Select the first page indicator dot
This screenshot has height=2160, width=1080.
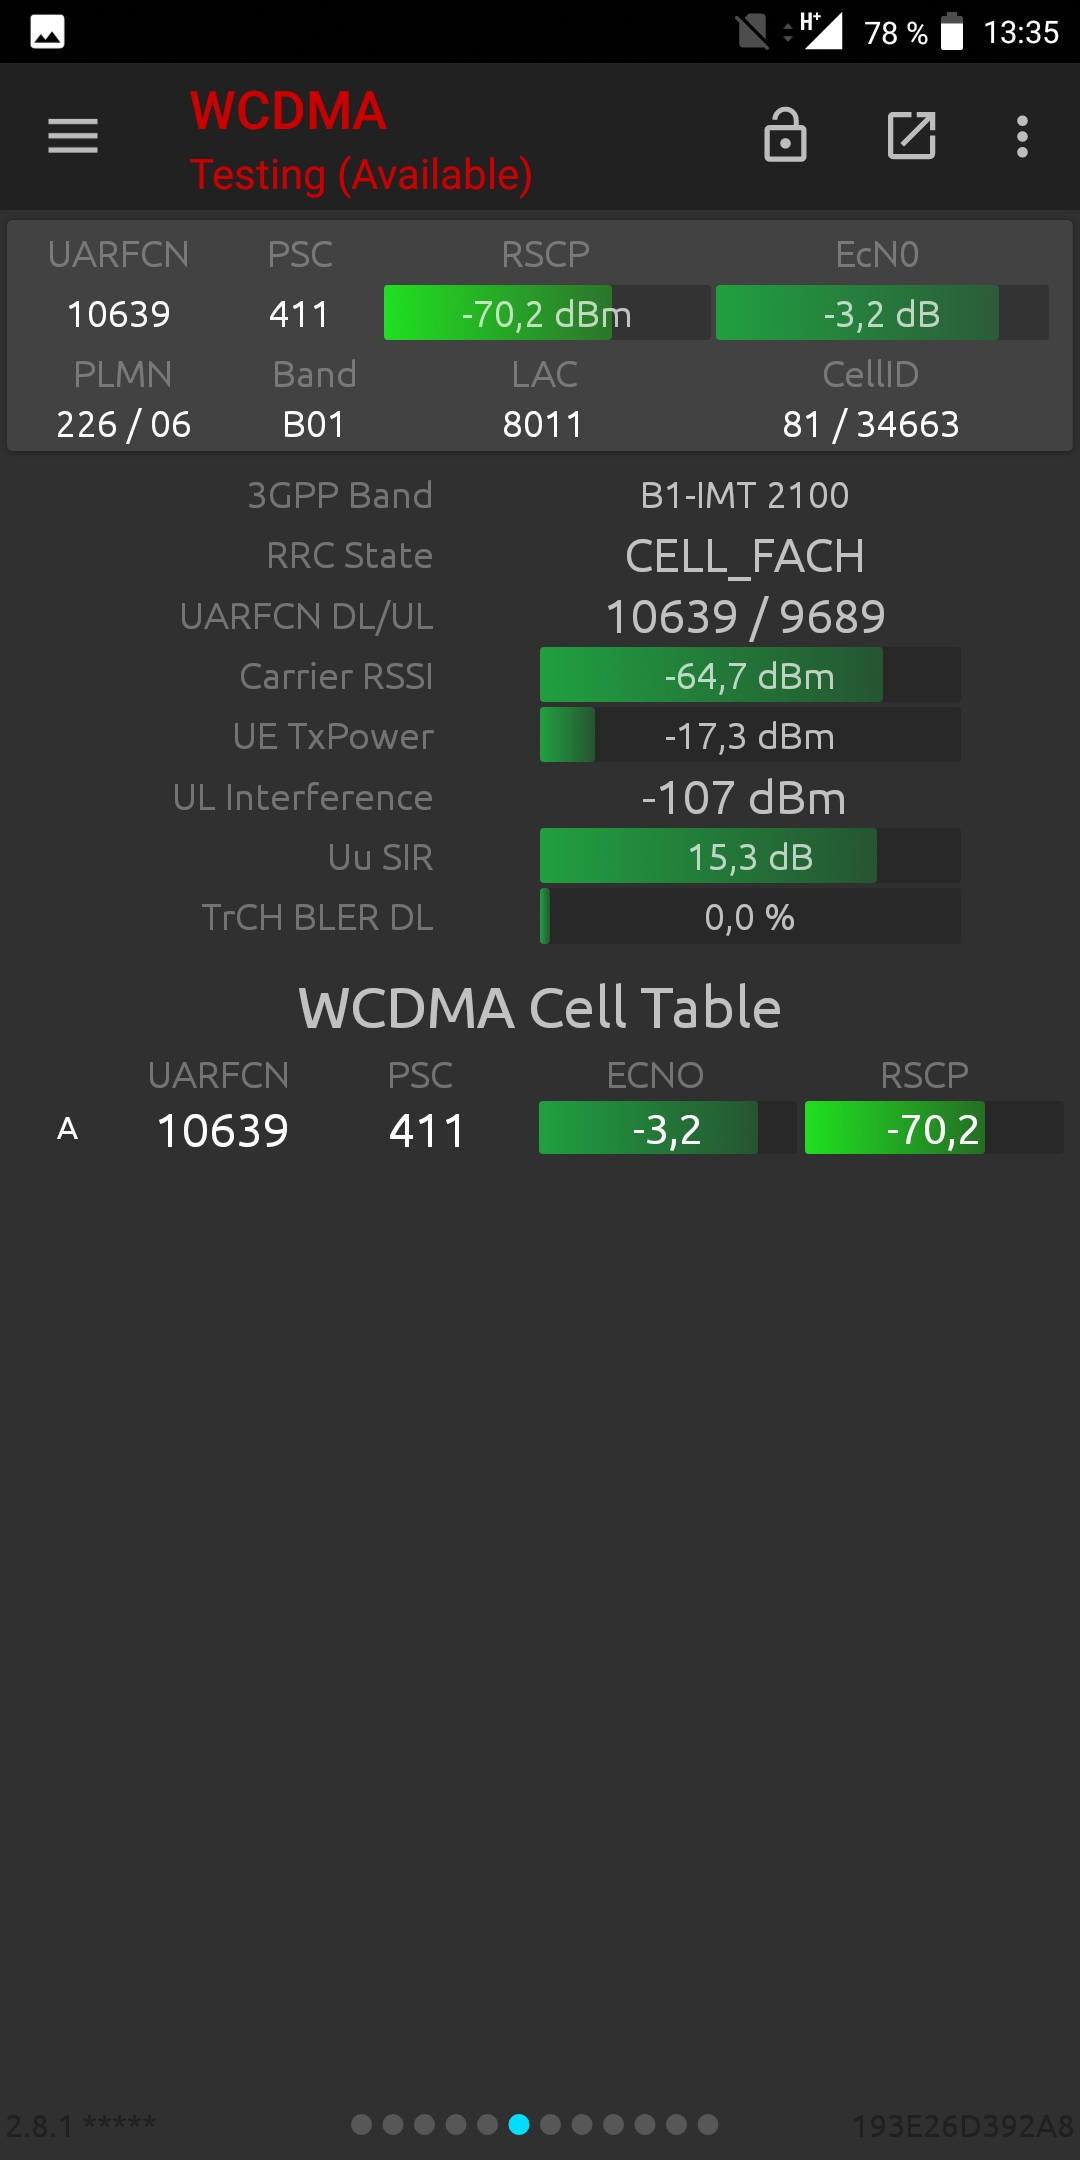coord(362,2124)
